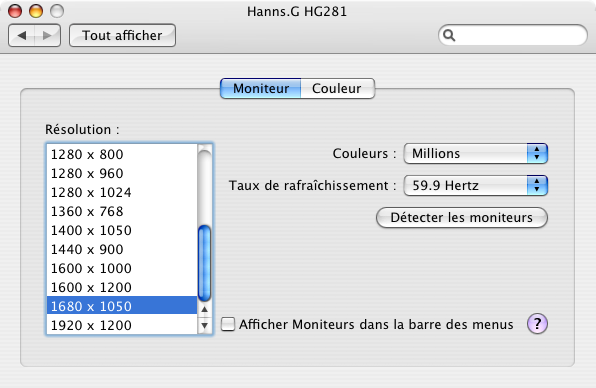Click the blue resolution scrollbar thumb
596x388 pixels.
click(x=204, y=263)
